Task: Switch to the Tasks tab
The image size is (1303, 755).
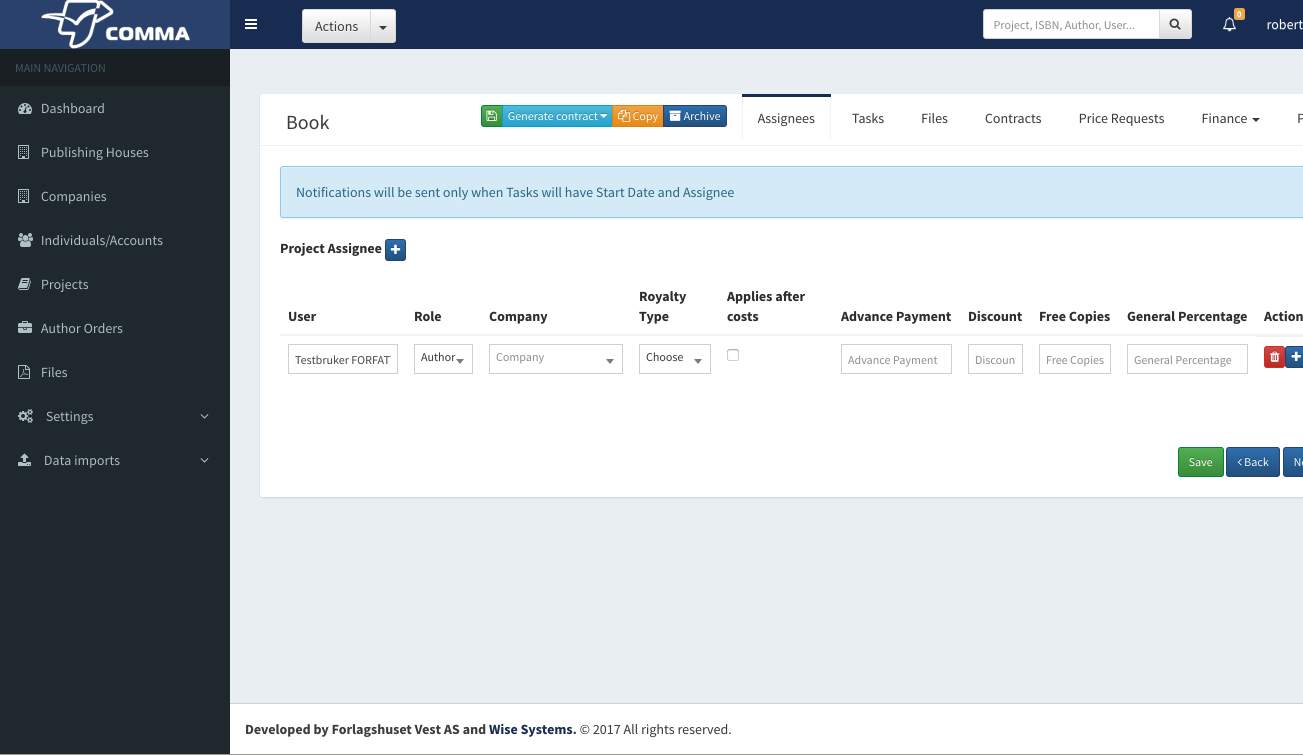Action: [x=867, y=118]
